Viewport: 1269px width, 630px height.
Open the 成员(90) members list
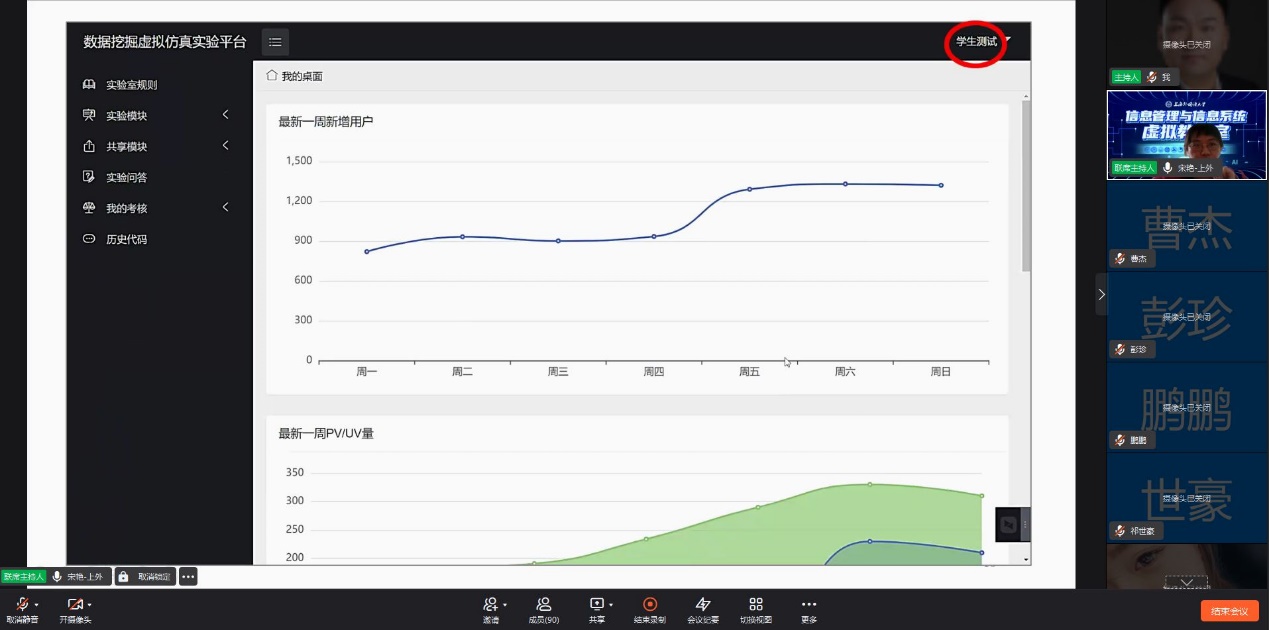click(x=543, y=604)
